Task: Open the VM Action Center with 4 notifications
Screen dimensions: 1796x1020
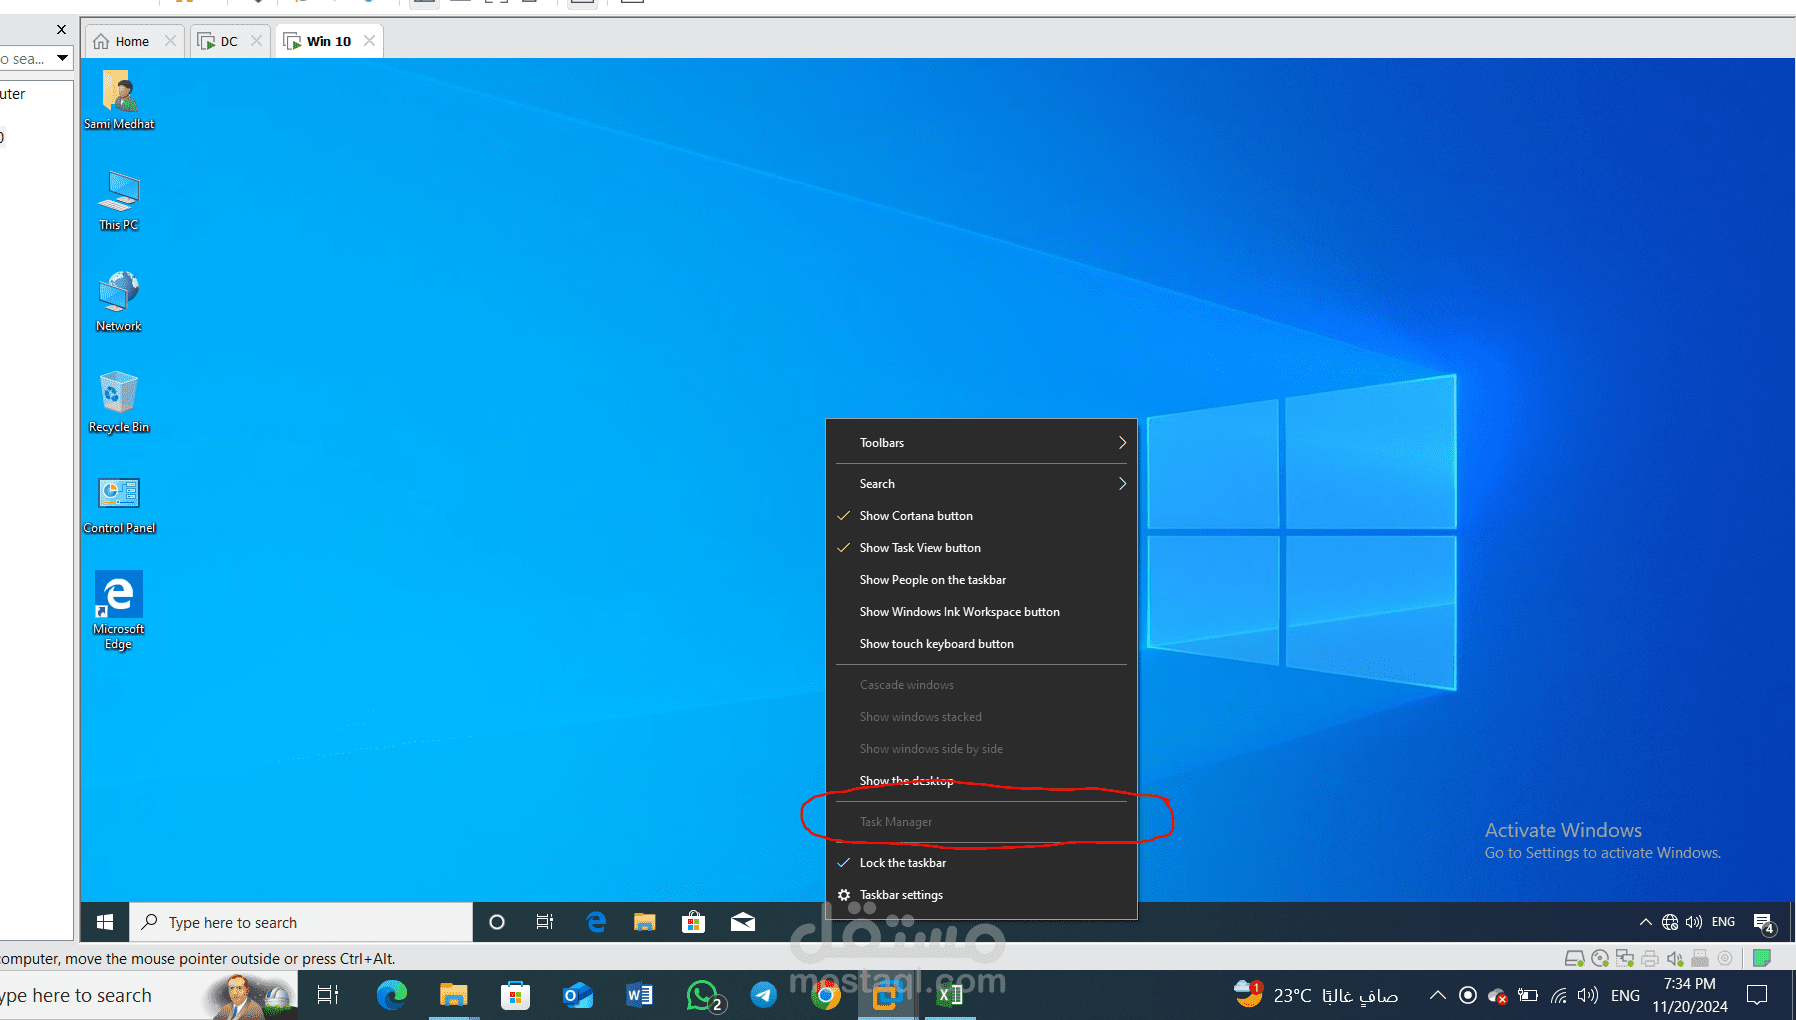Action: (1764, 923)
